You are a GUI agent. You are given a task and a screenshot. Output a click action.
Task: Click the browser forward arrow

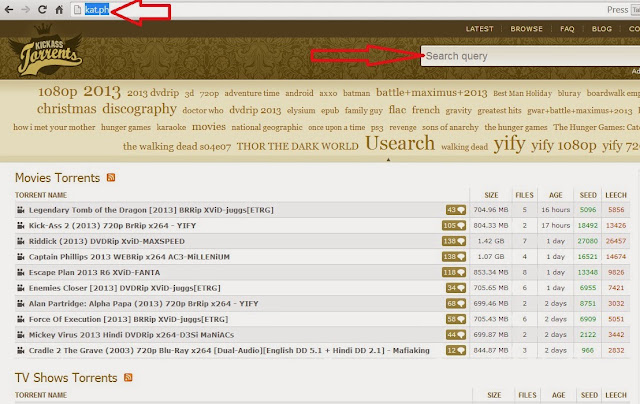coord(25,9)
